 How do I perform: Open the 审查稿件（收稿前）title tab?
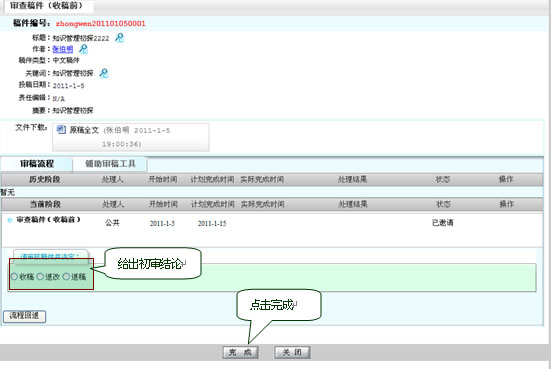[46, 6]
